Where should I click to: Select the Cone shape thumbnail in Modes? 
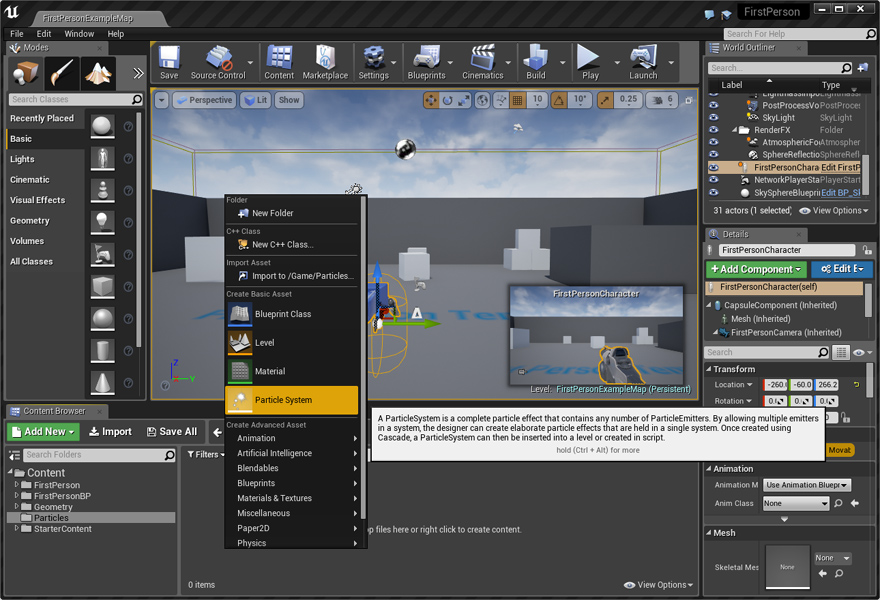click(x=102, y=383)
